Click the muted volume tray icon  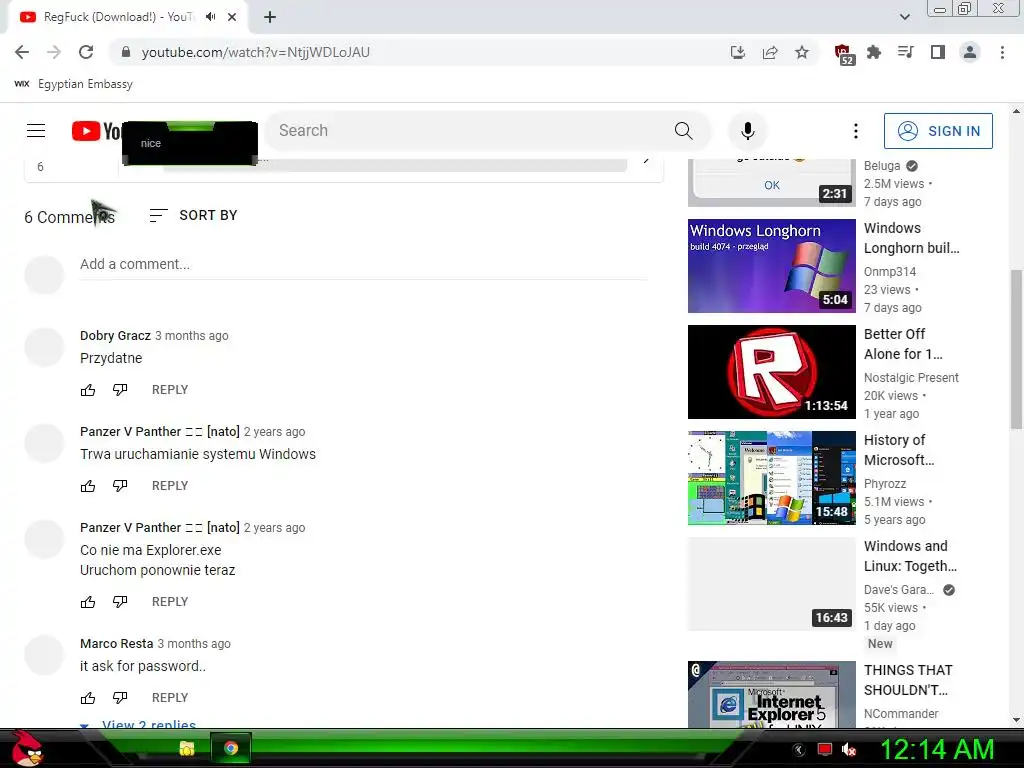(849, 750)
